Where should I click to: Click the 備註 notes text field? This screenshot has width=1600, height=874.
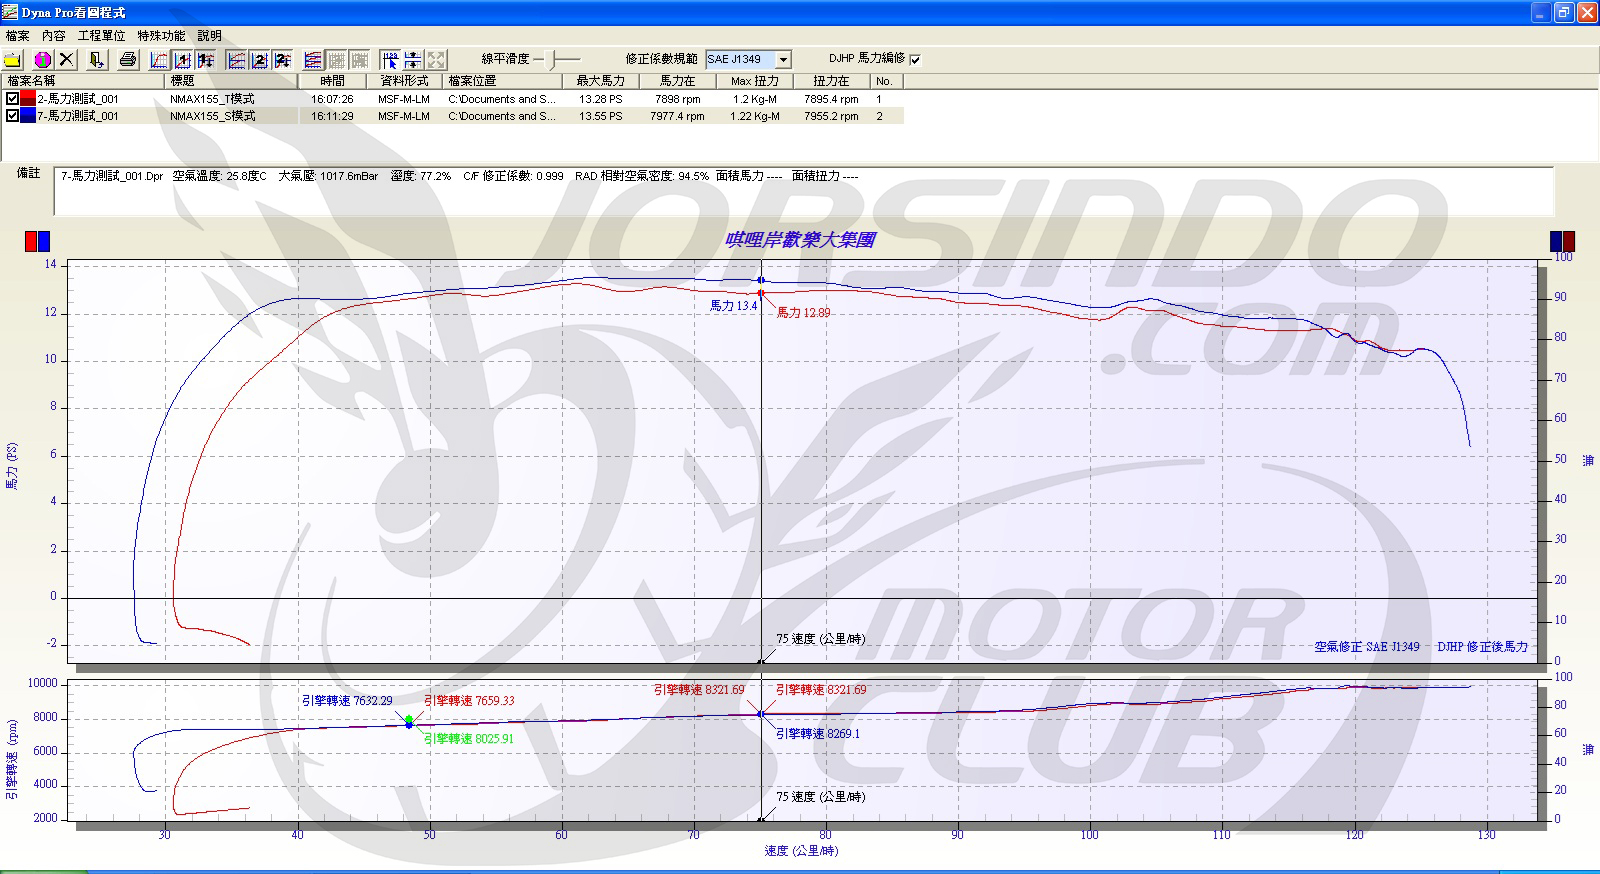click(x=803, y=191)
